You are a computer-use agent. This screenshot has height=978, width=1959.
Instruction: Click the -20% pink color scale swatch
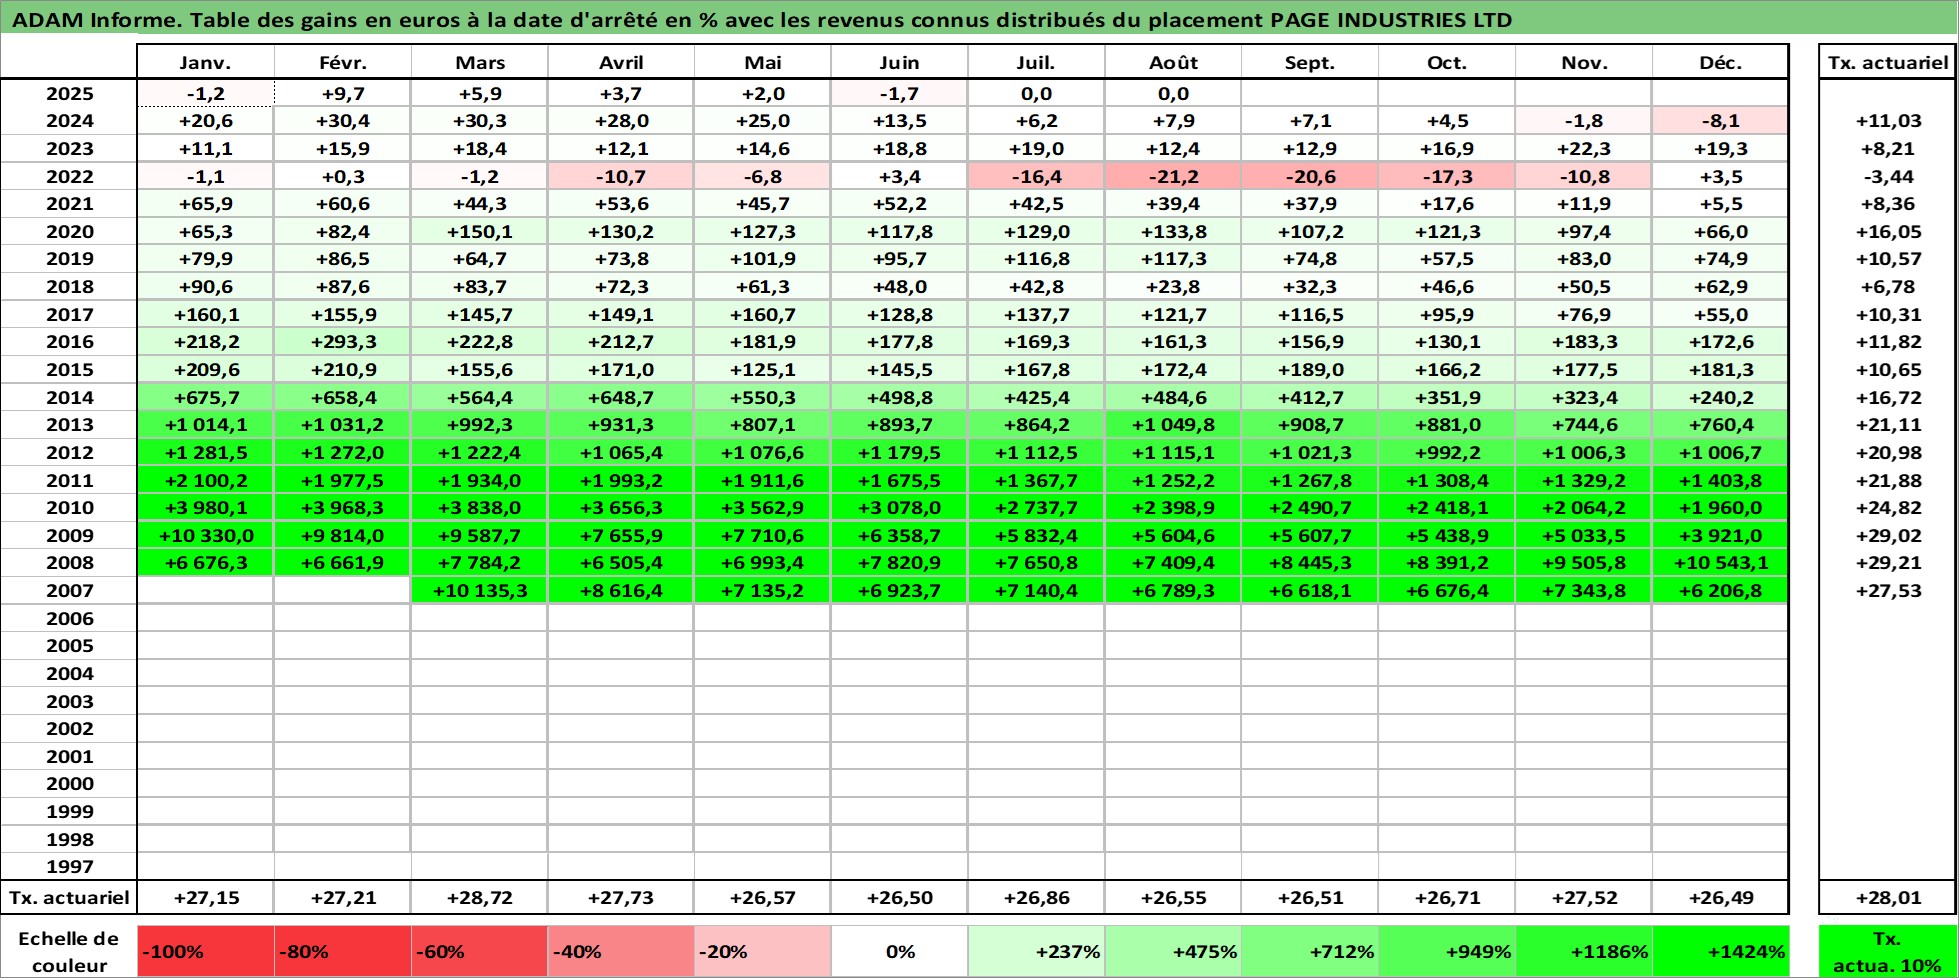point(763,951)
